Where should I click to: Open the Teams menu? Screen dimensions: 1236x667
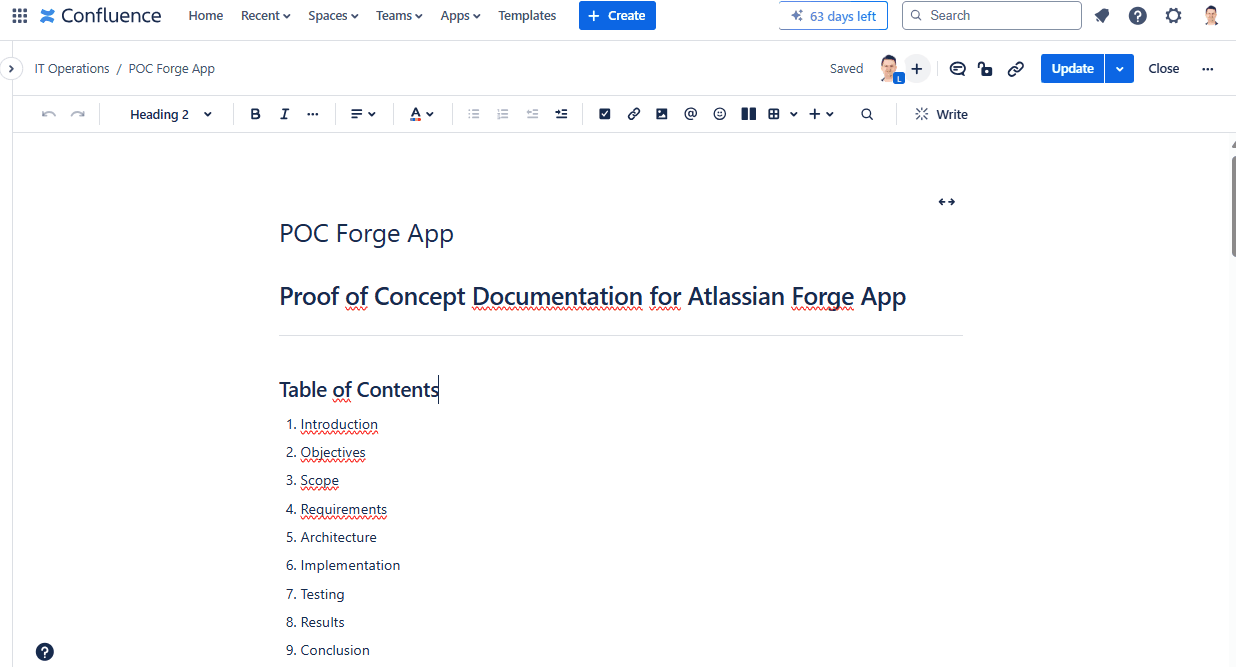(399, 16)
